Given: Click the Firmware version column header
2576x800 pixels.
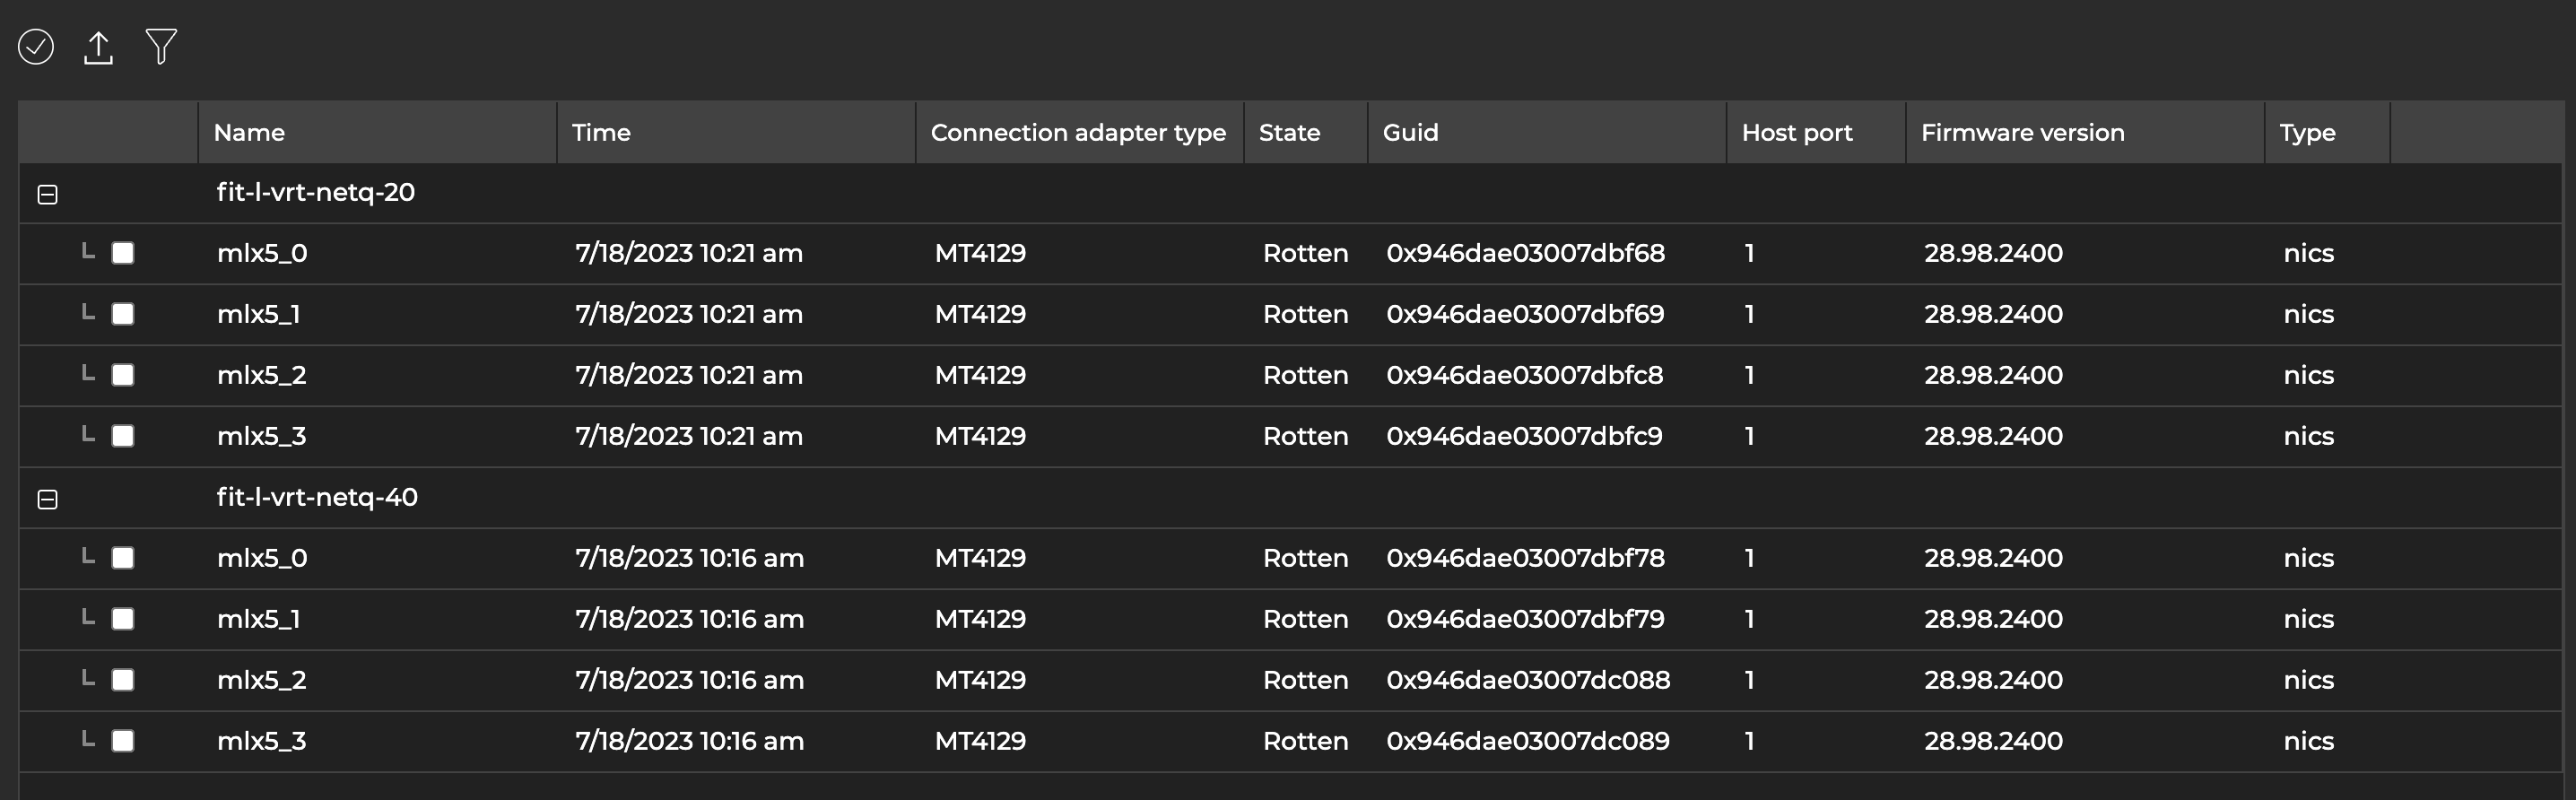Looking at the screenshot, I should coord(2022,132).
